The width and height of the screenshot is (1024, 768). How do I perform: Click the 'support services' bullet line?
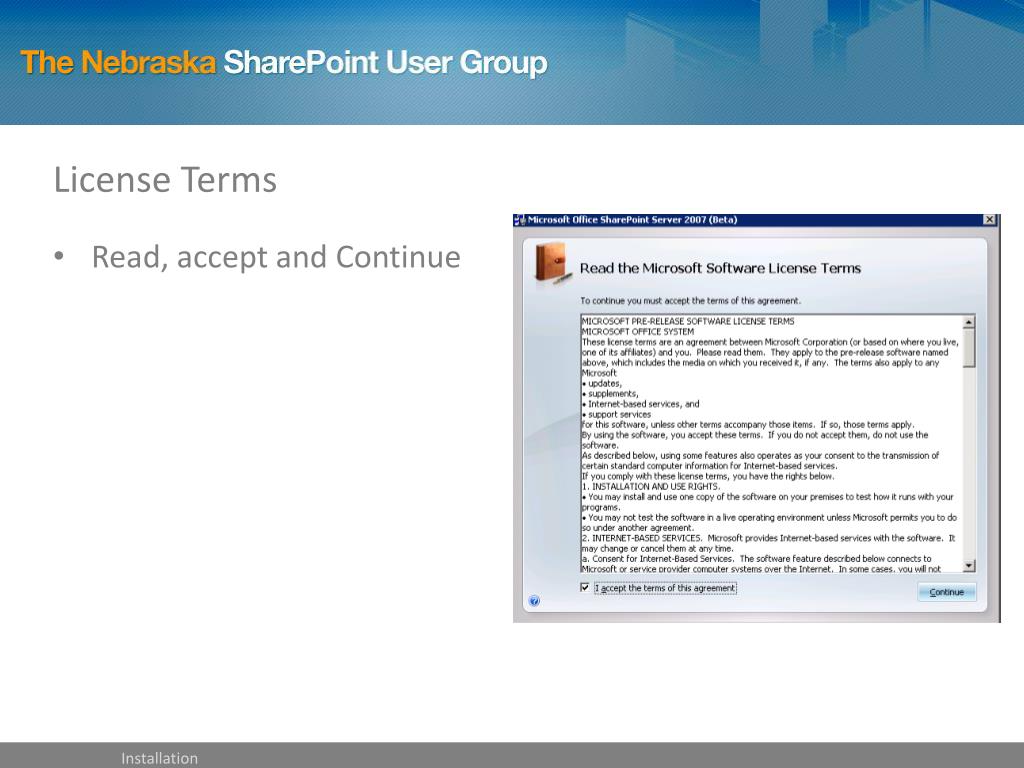tap(616, 415)
